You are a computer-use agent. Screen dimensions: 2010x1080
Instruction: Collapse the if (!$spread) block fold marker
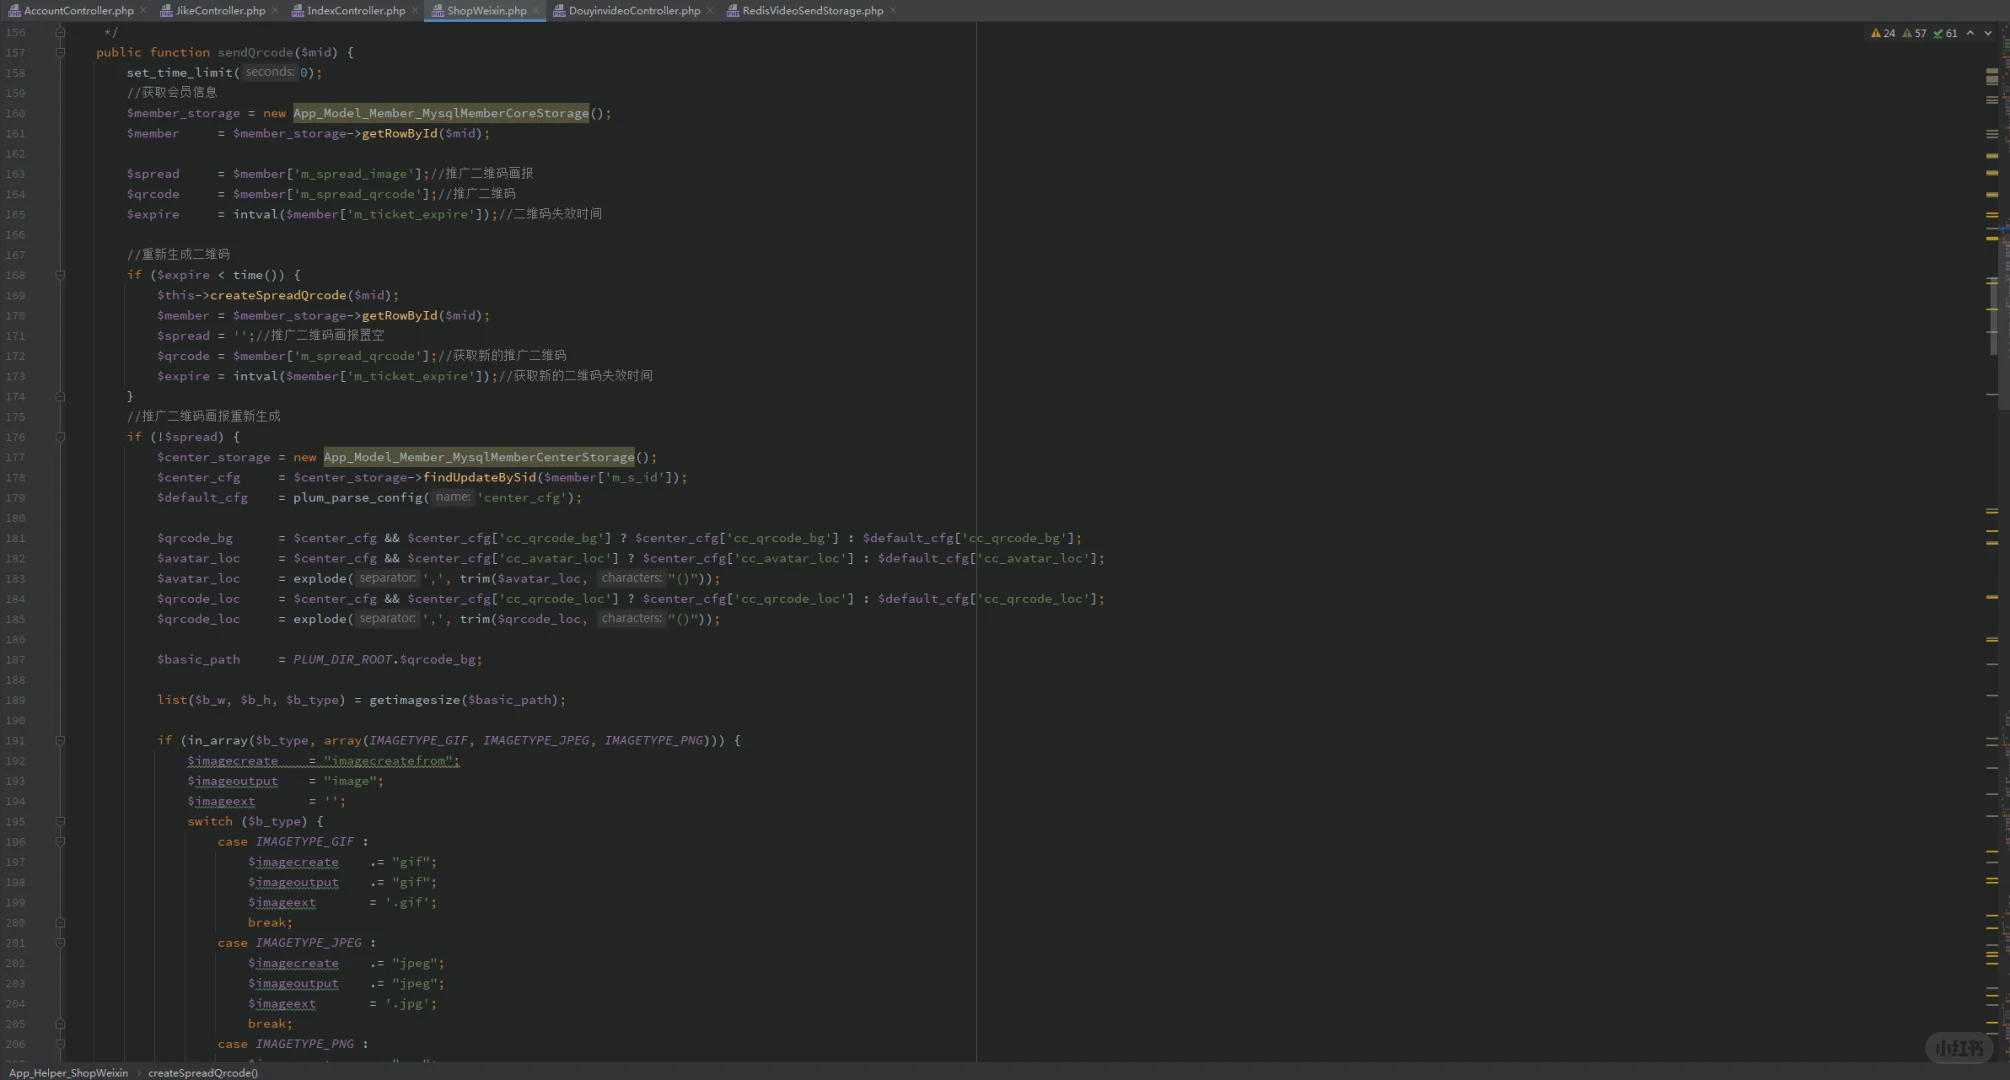pos(60,437)
